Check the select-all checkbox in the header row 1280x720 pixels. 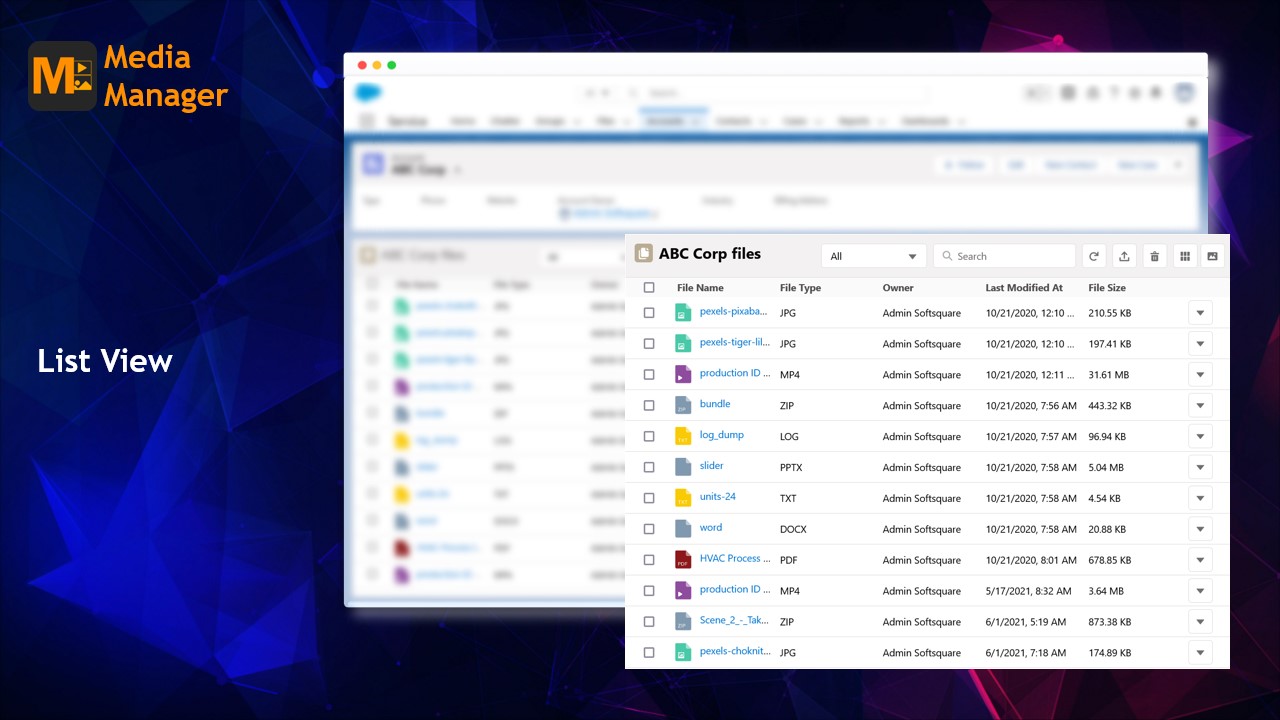[649, 287]
